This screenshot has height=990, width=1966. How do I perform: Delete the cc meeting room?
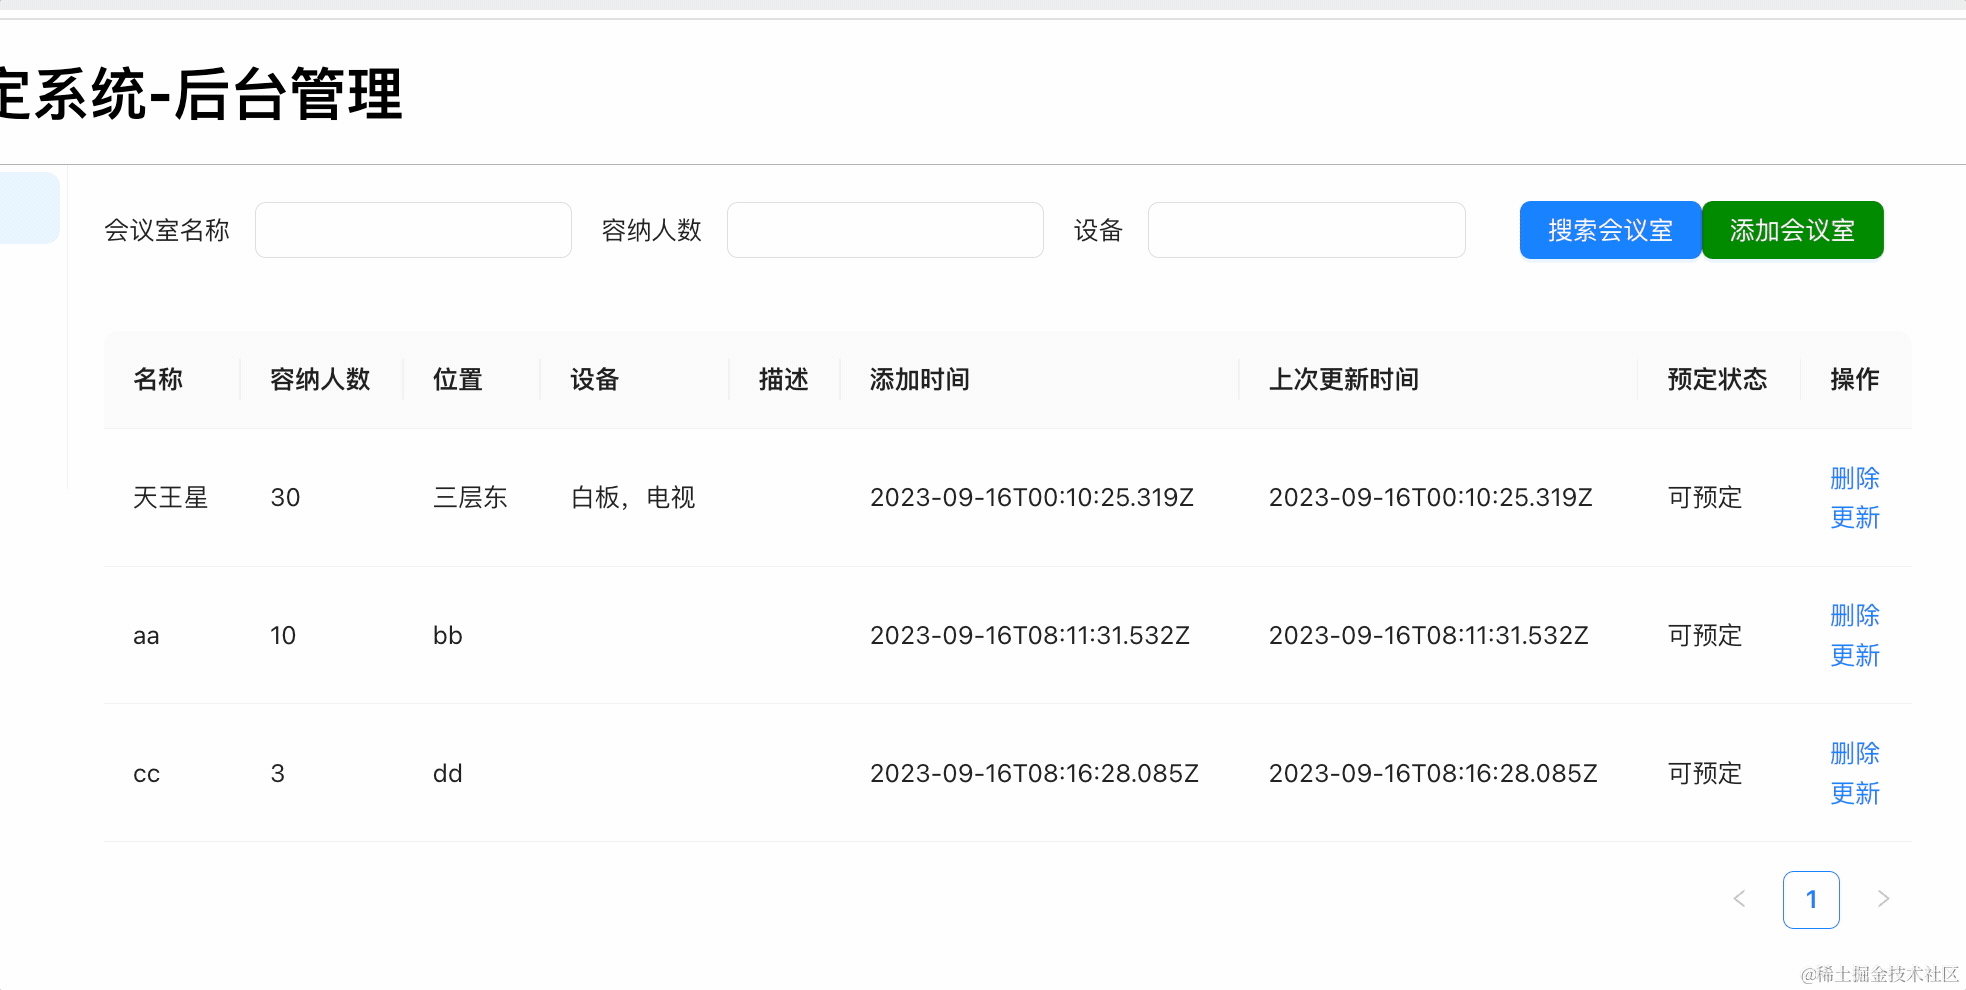(x=1854, y=753)
